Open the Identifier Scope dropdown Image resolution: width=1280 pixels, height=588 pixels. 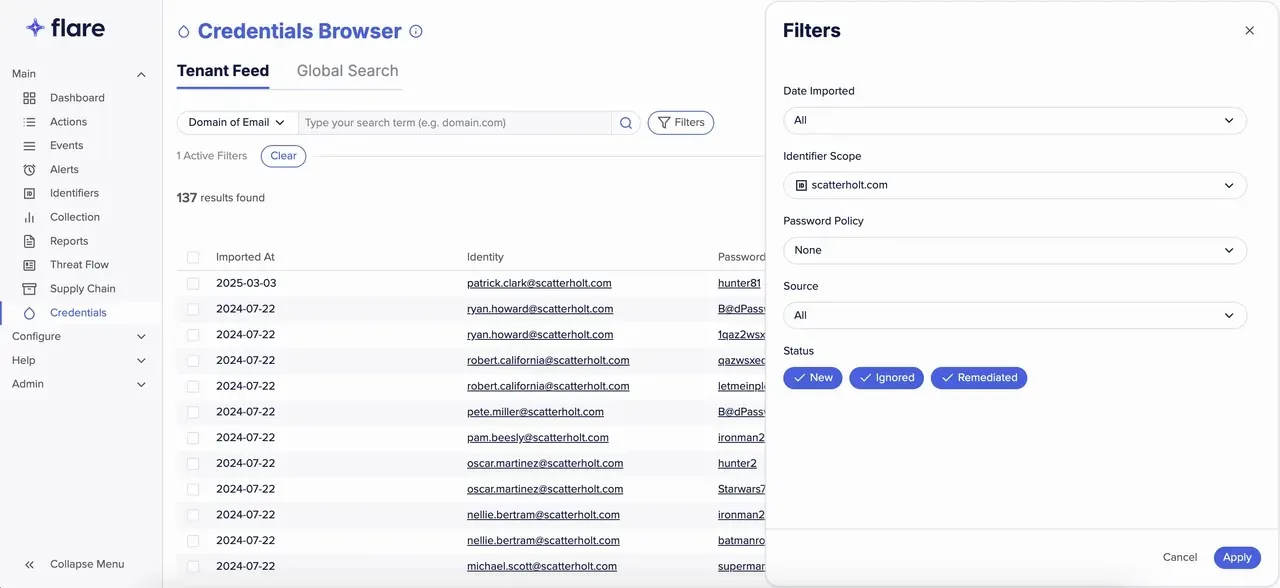click(x=1015, y=185)
